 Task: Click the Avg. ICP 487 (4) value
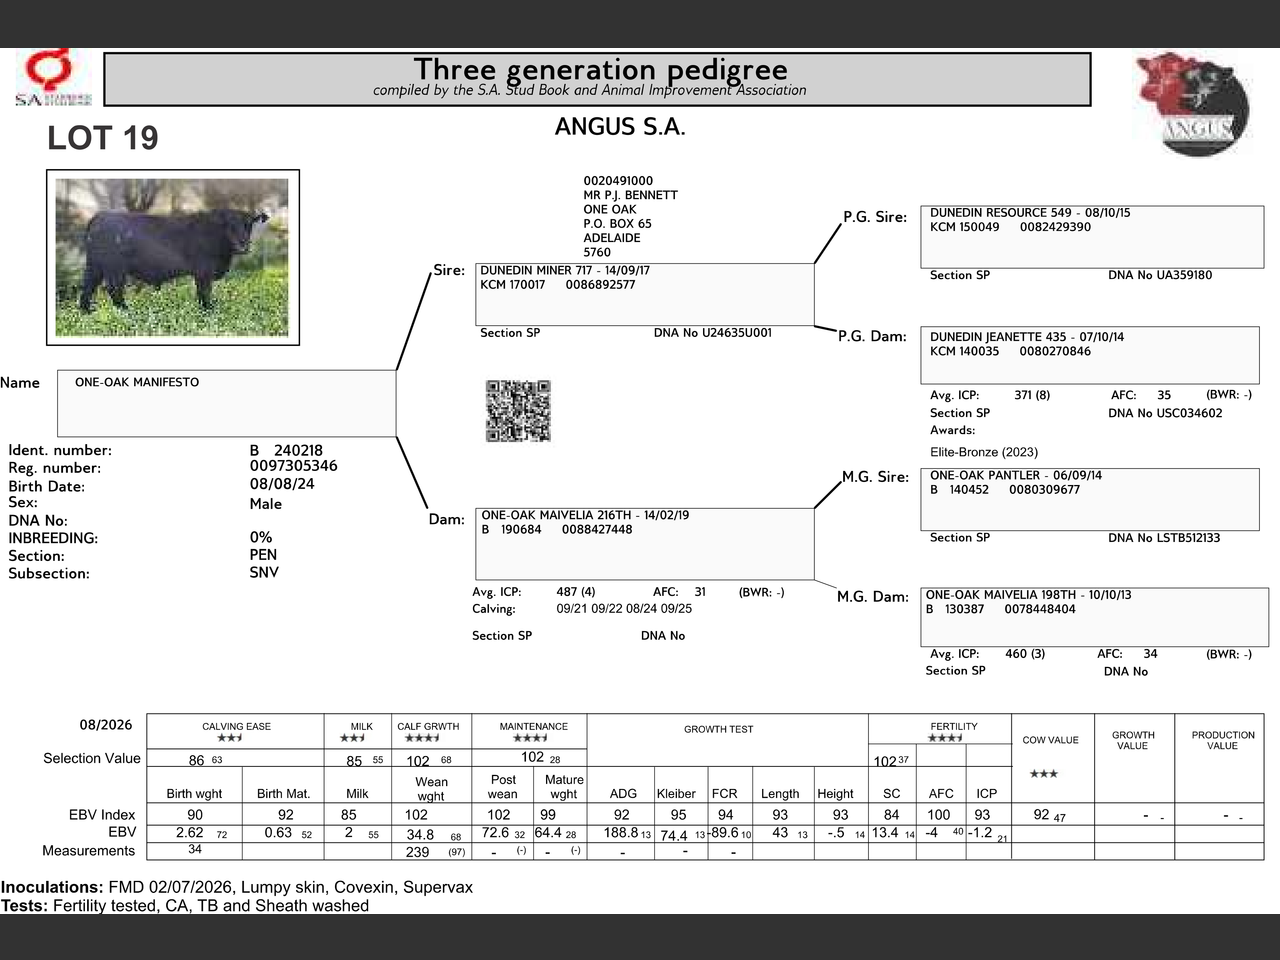coord(576,592)
